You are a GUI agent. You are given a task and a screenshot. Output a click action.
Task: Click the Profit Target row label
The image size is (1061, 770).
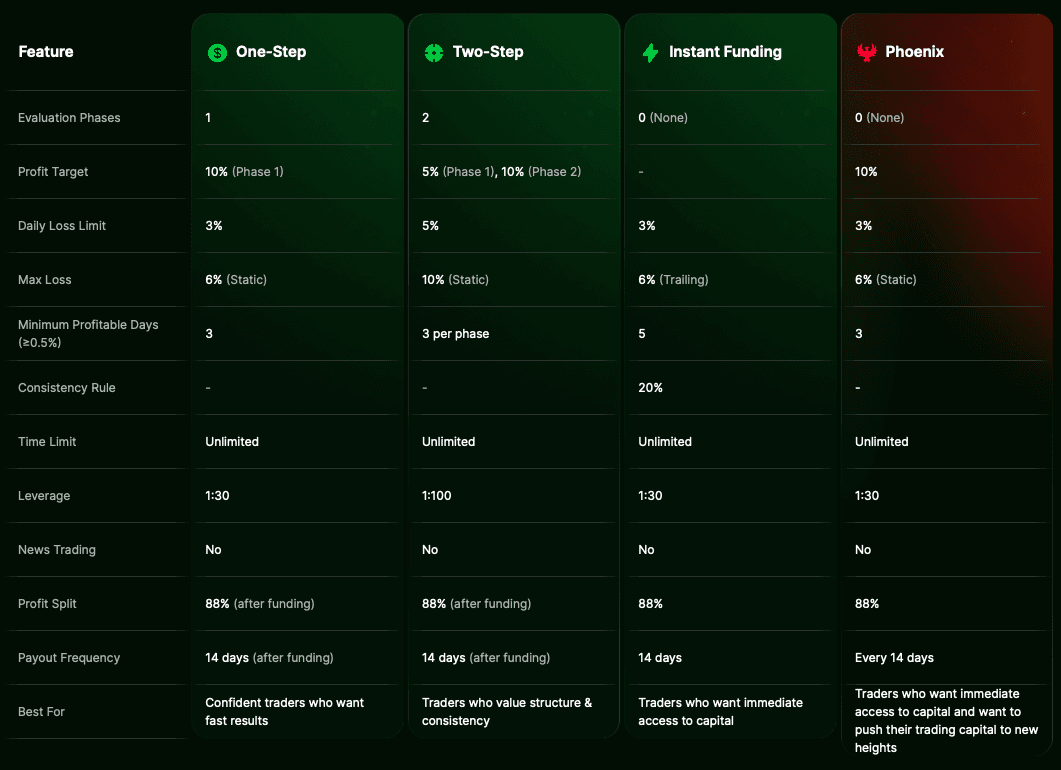click(x=53, y=172)
